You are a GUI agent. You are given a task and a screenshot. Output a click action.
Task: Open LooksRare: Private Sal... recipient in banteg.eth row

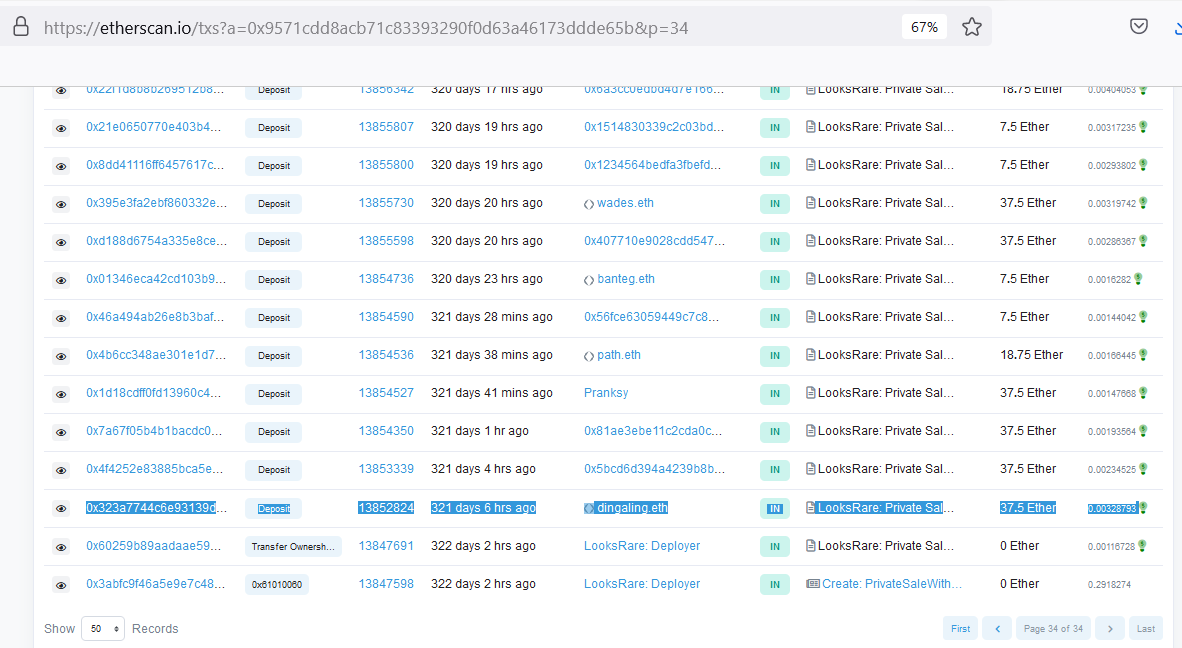[886, 279]
